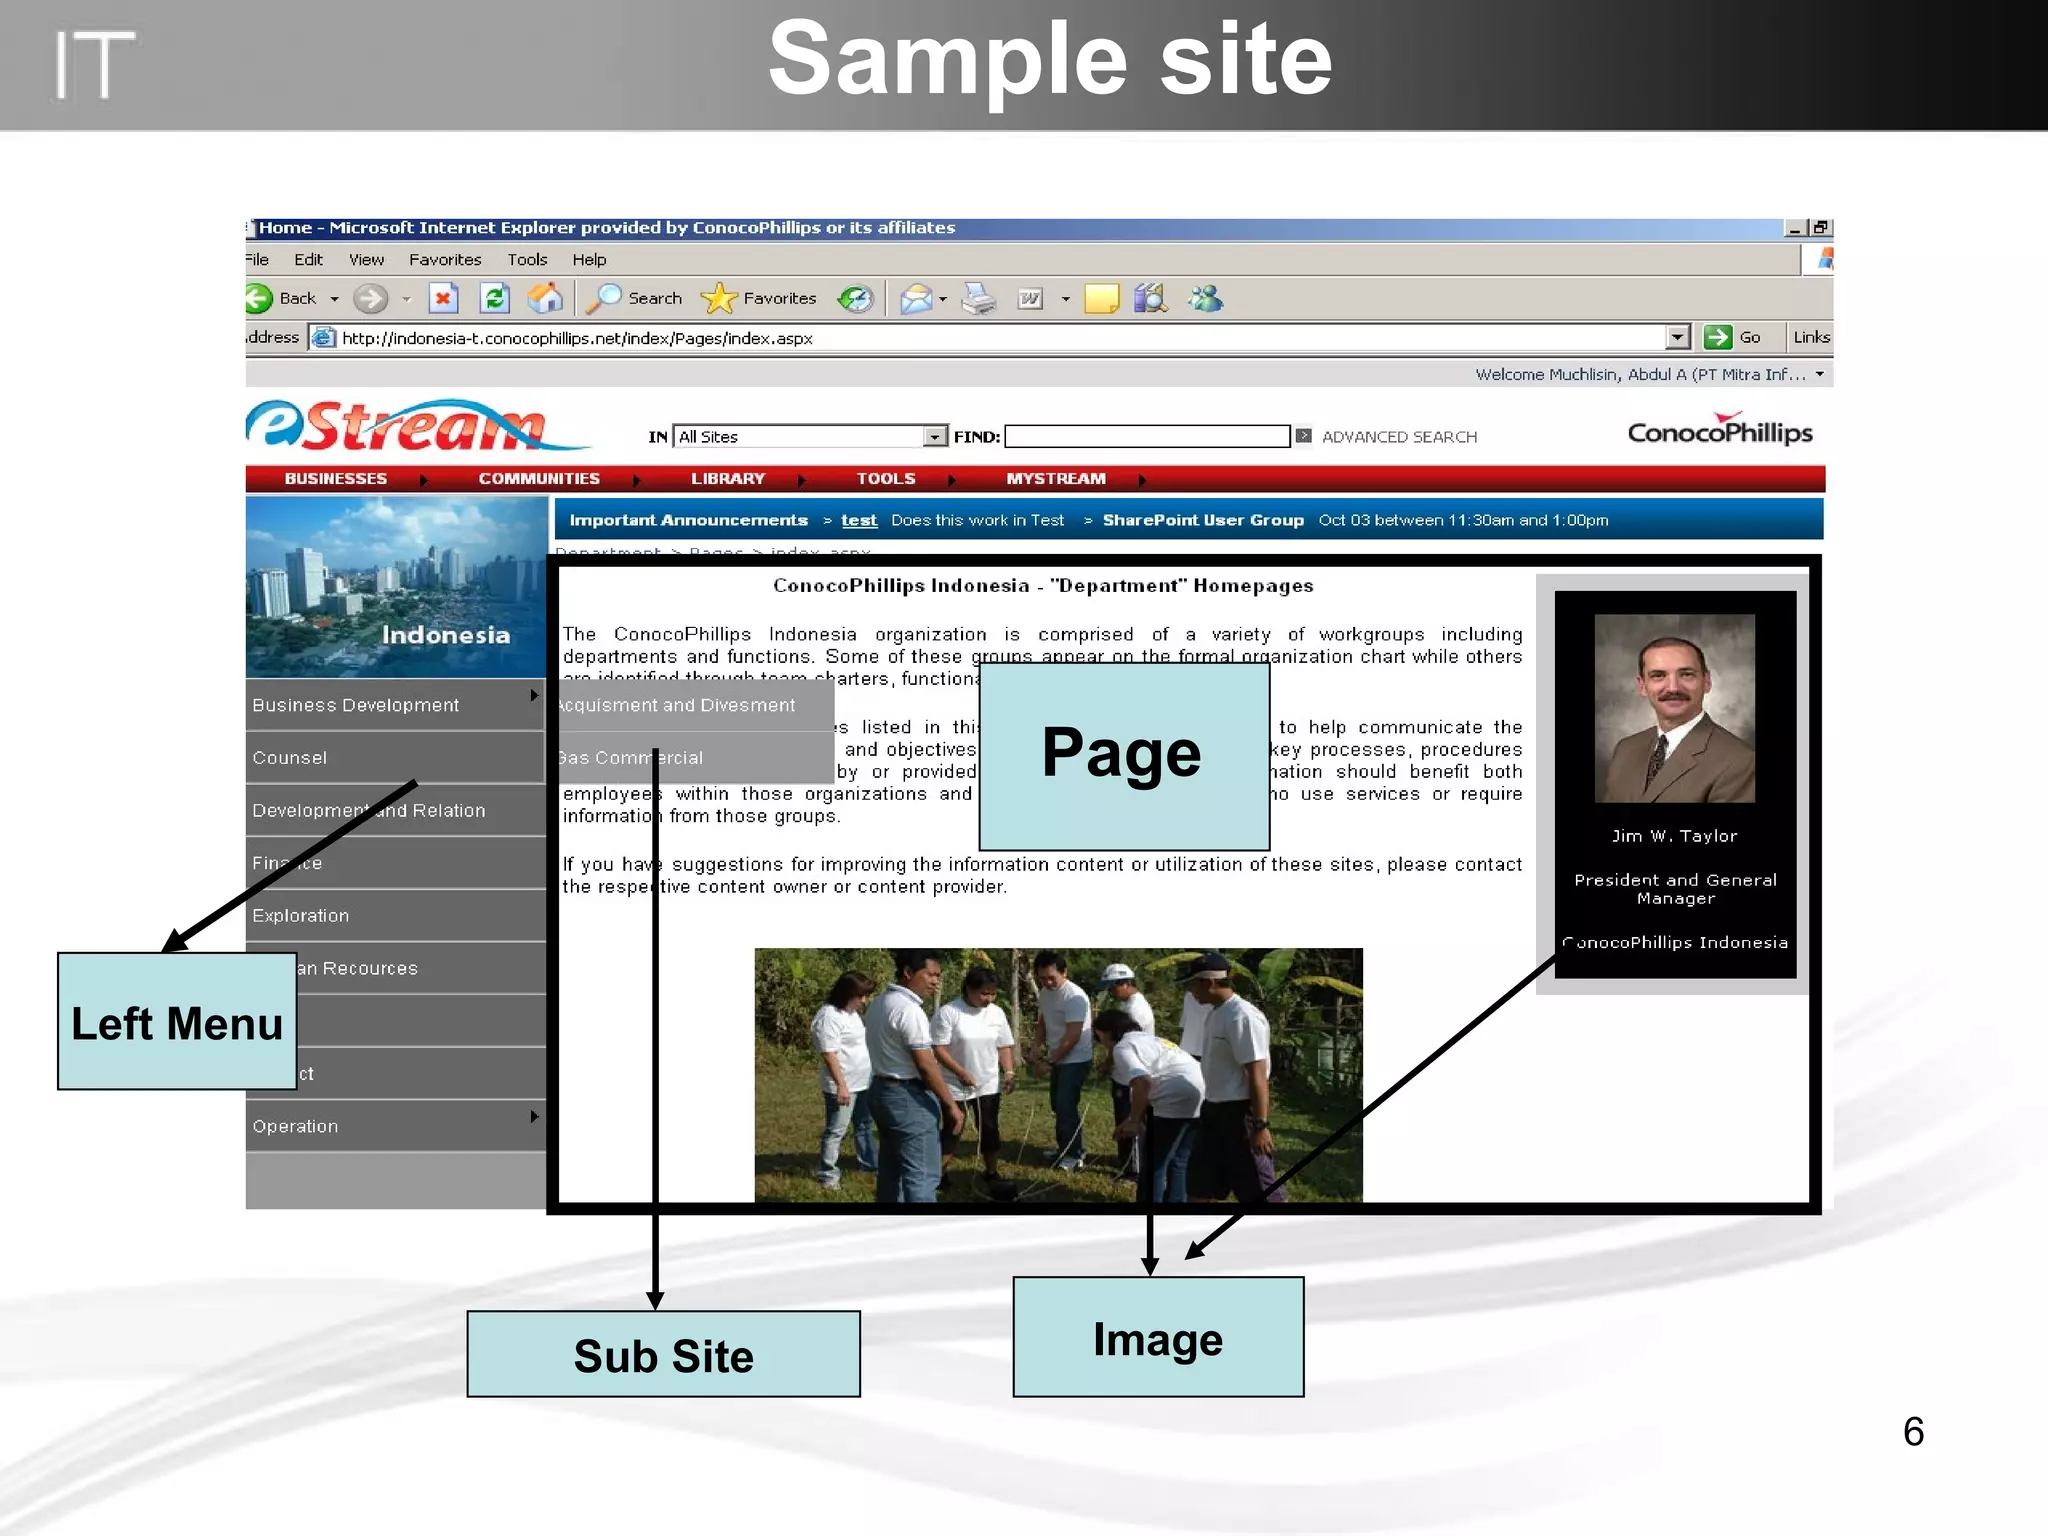Open the Favorites menu in menu bar

click(x=445, y=260)
